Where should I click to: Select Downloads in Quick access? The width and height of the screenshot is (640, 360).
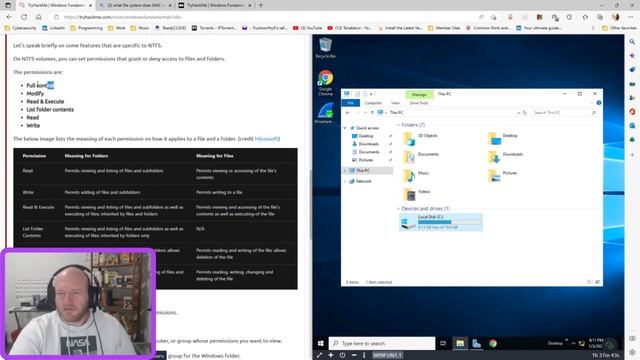365,144
